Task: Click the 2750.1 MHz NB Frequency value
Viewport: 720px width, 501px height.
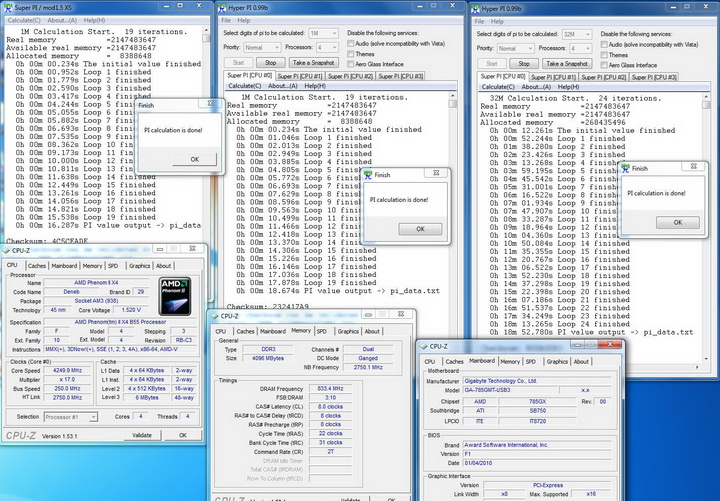Action: point(368,367)
